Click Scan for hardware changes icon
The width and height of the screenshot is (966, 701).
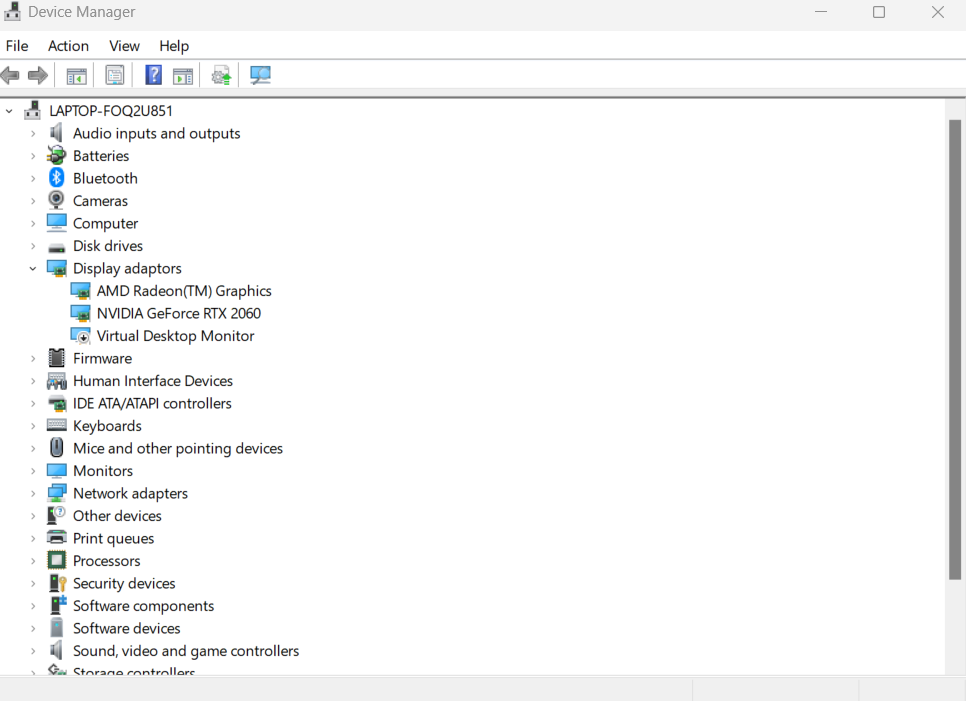[x=261, y=75]
